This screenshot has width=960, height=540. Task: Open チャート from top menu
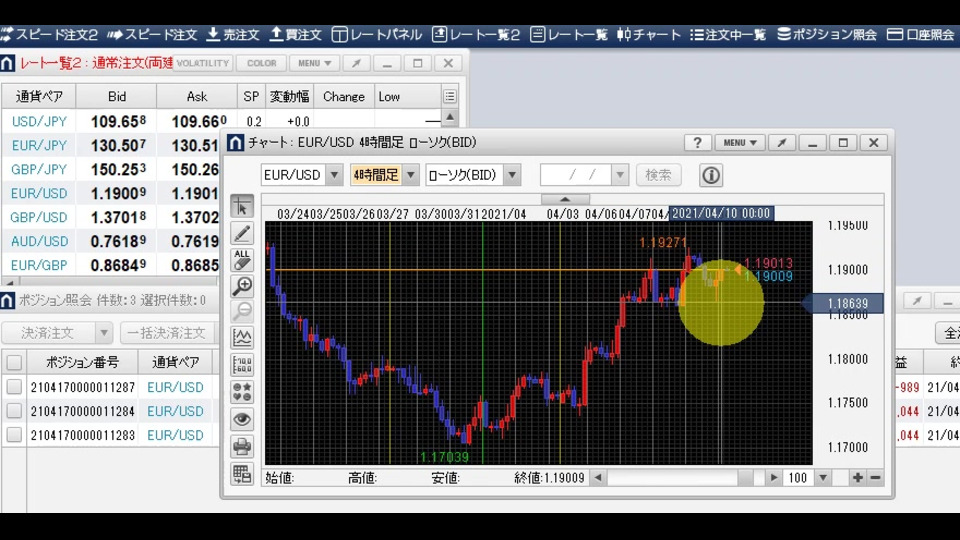649,35
